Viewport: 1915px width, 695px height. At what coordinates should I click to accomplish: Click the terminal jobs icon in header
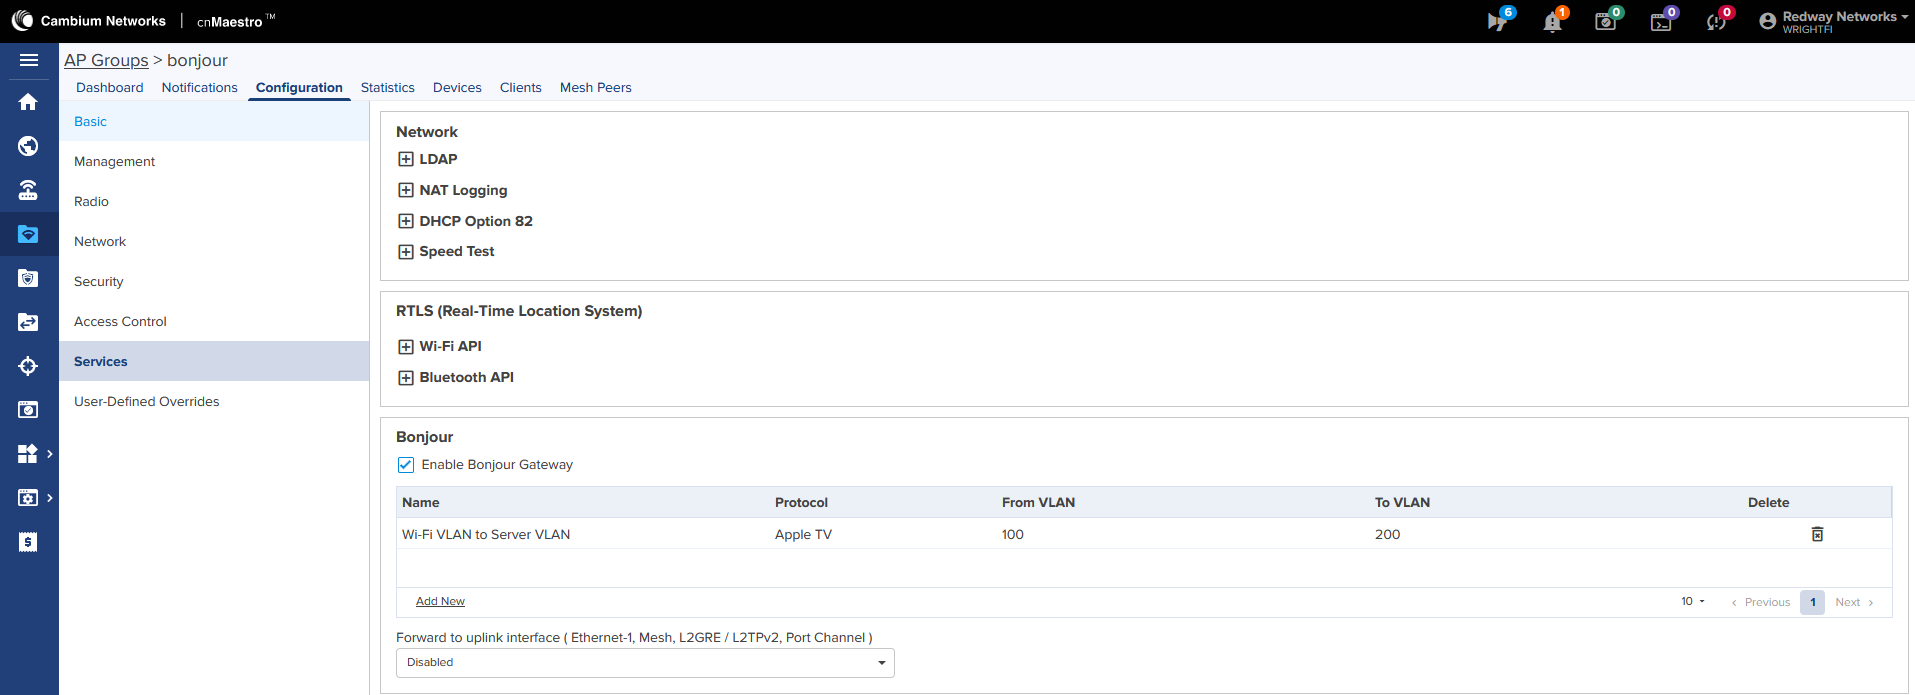1661,22
